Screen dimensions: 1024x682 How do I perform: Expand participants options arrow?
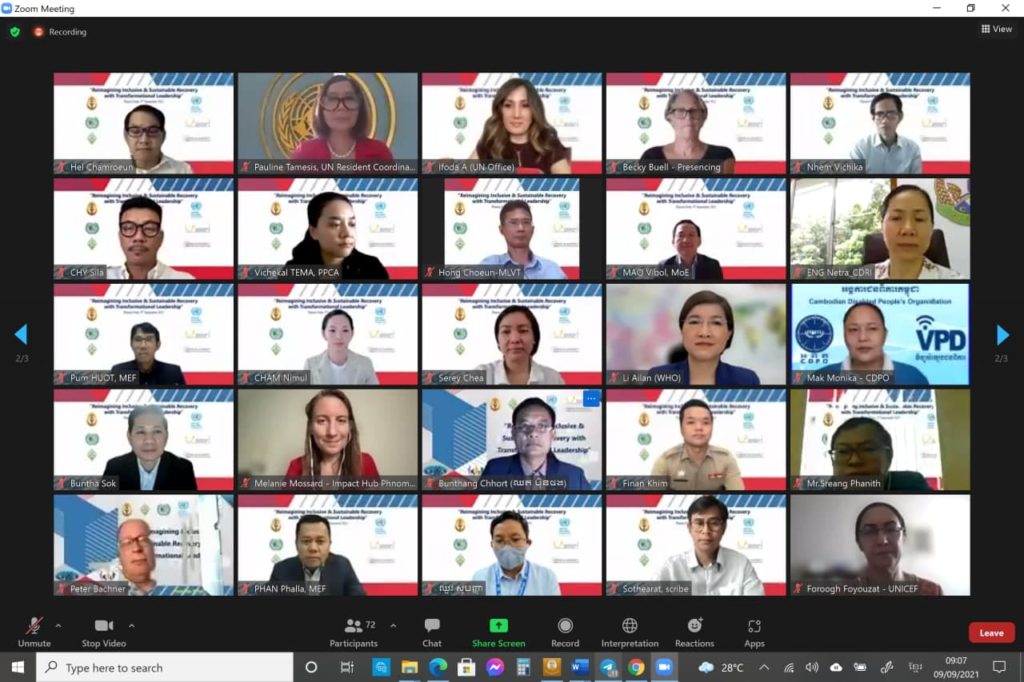pyautogui.click(x=393, y=626)
